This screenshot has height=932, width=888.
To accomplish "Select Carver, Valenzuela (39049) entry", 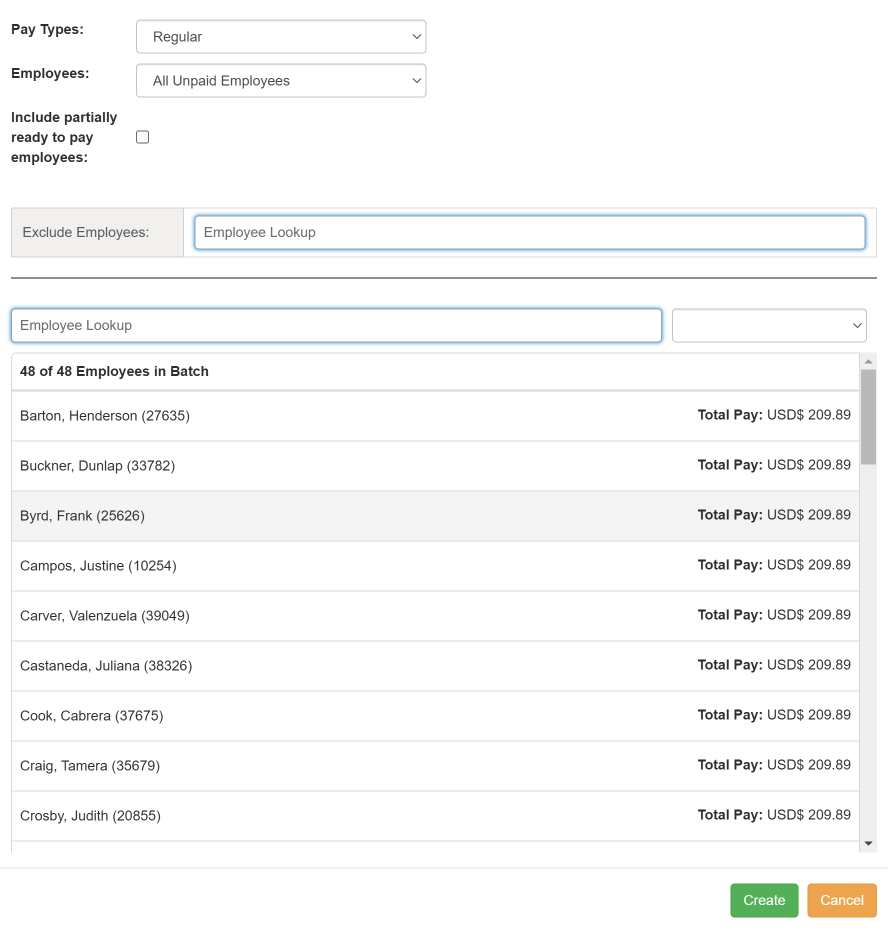I will (435, 615).
